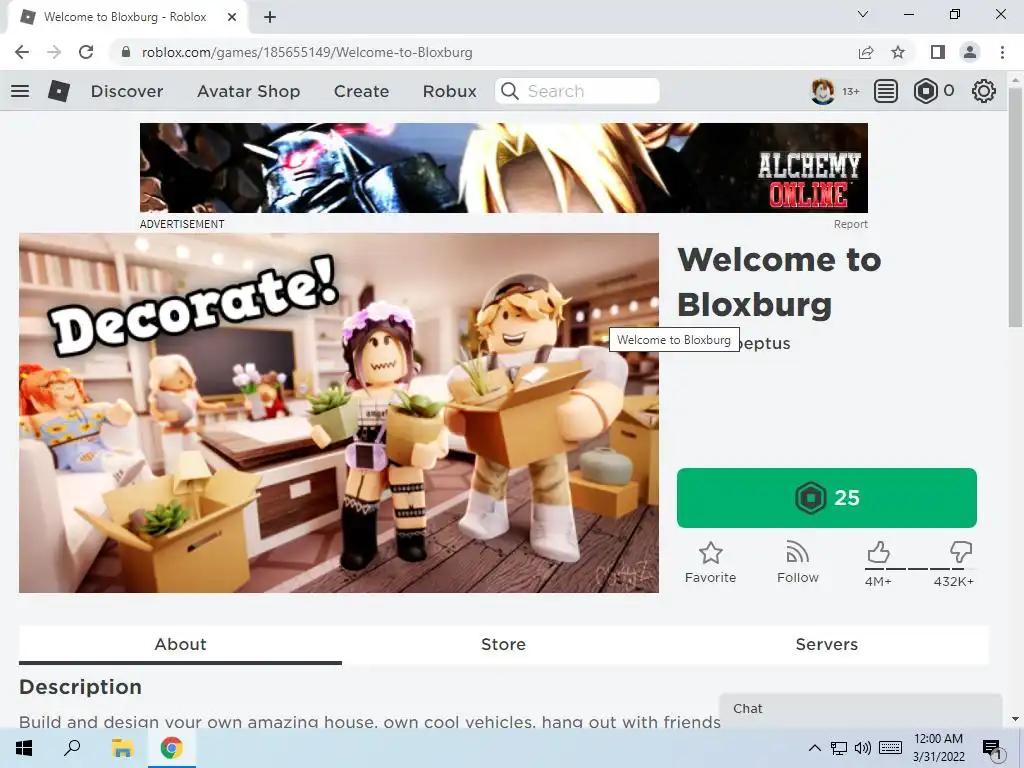Click the Decorate game thumbnail image
The width and height of the screenshot is (1024, 768).
[338, 413]
